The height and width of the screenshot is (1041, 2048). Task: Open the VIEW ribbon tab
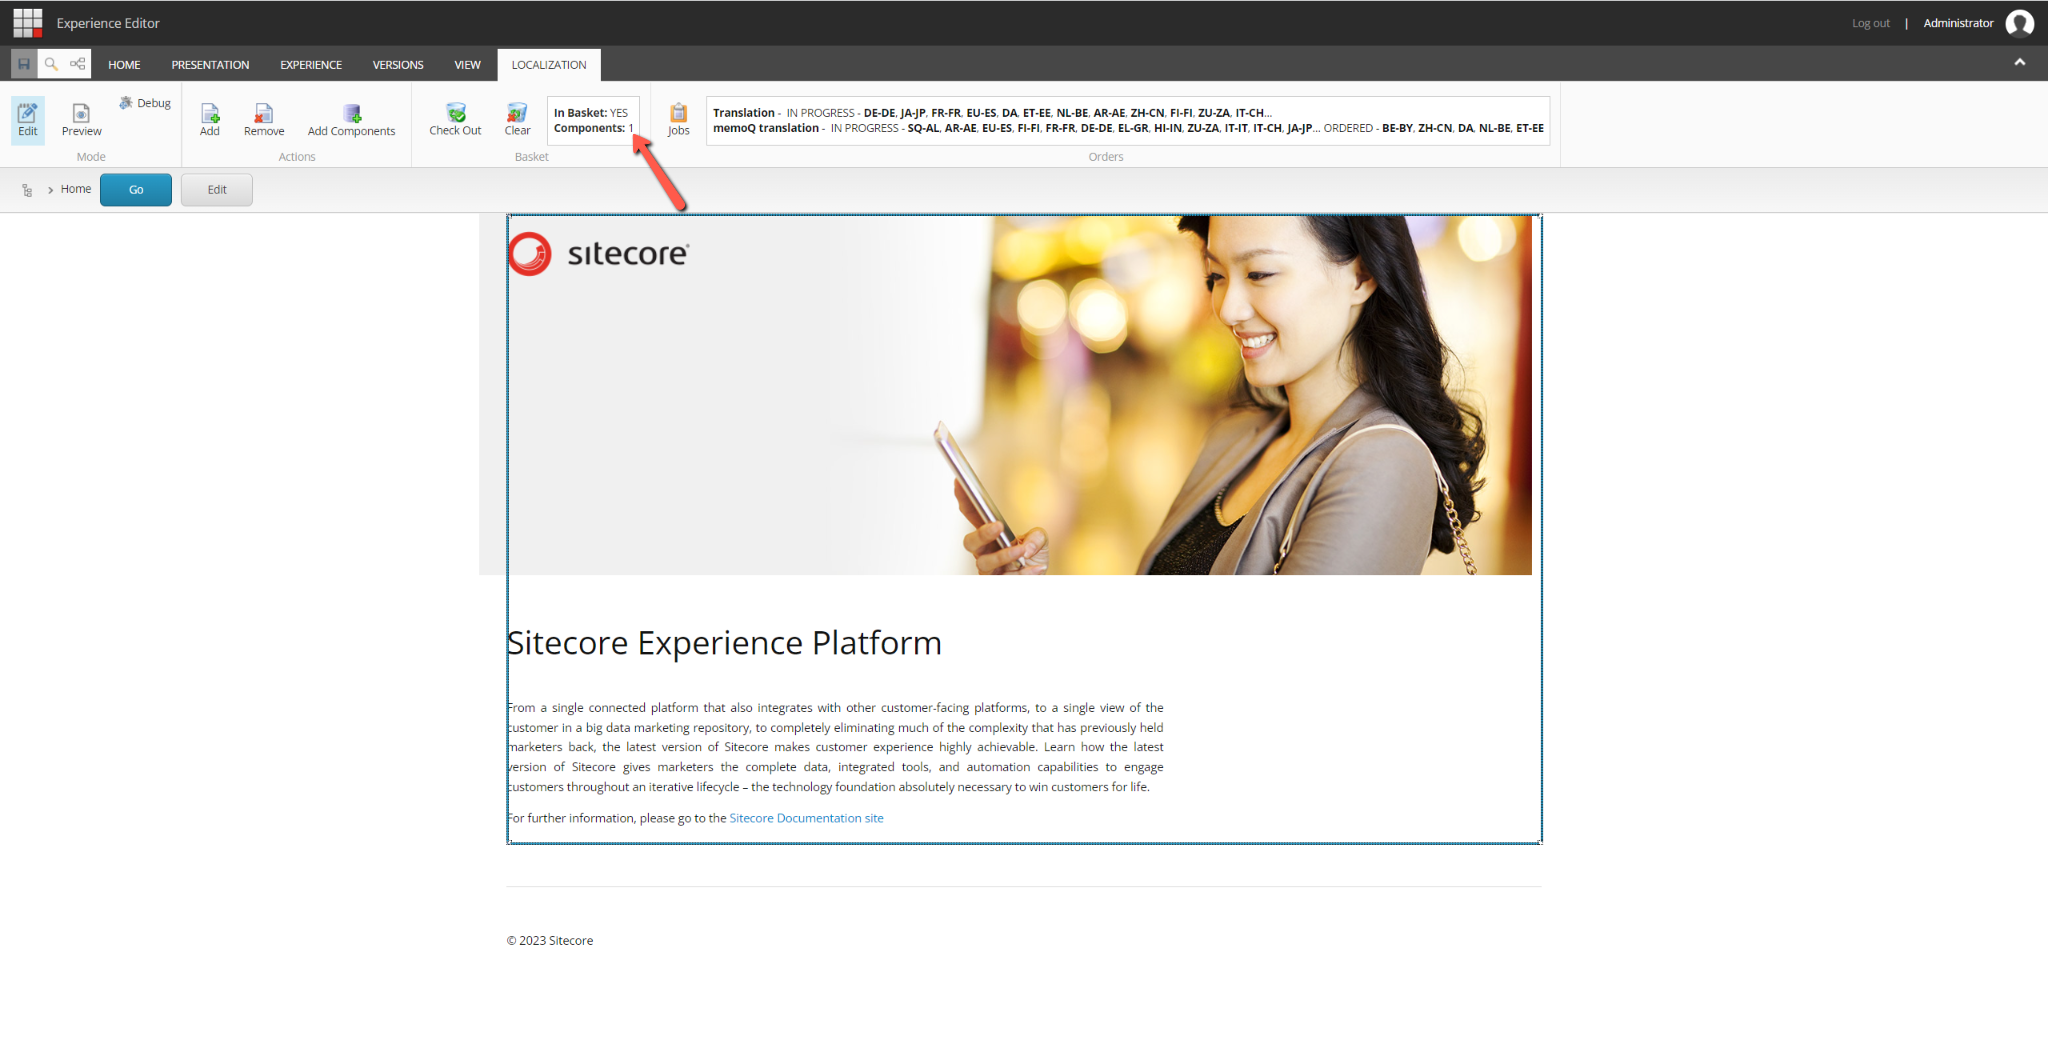(x=467, y=65)
